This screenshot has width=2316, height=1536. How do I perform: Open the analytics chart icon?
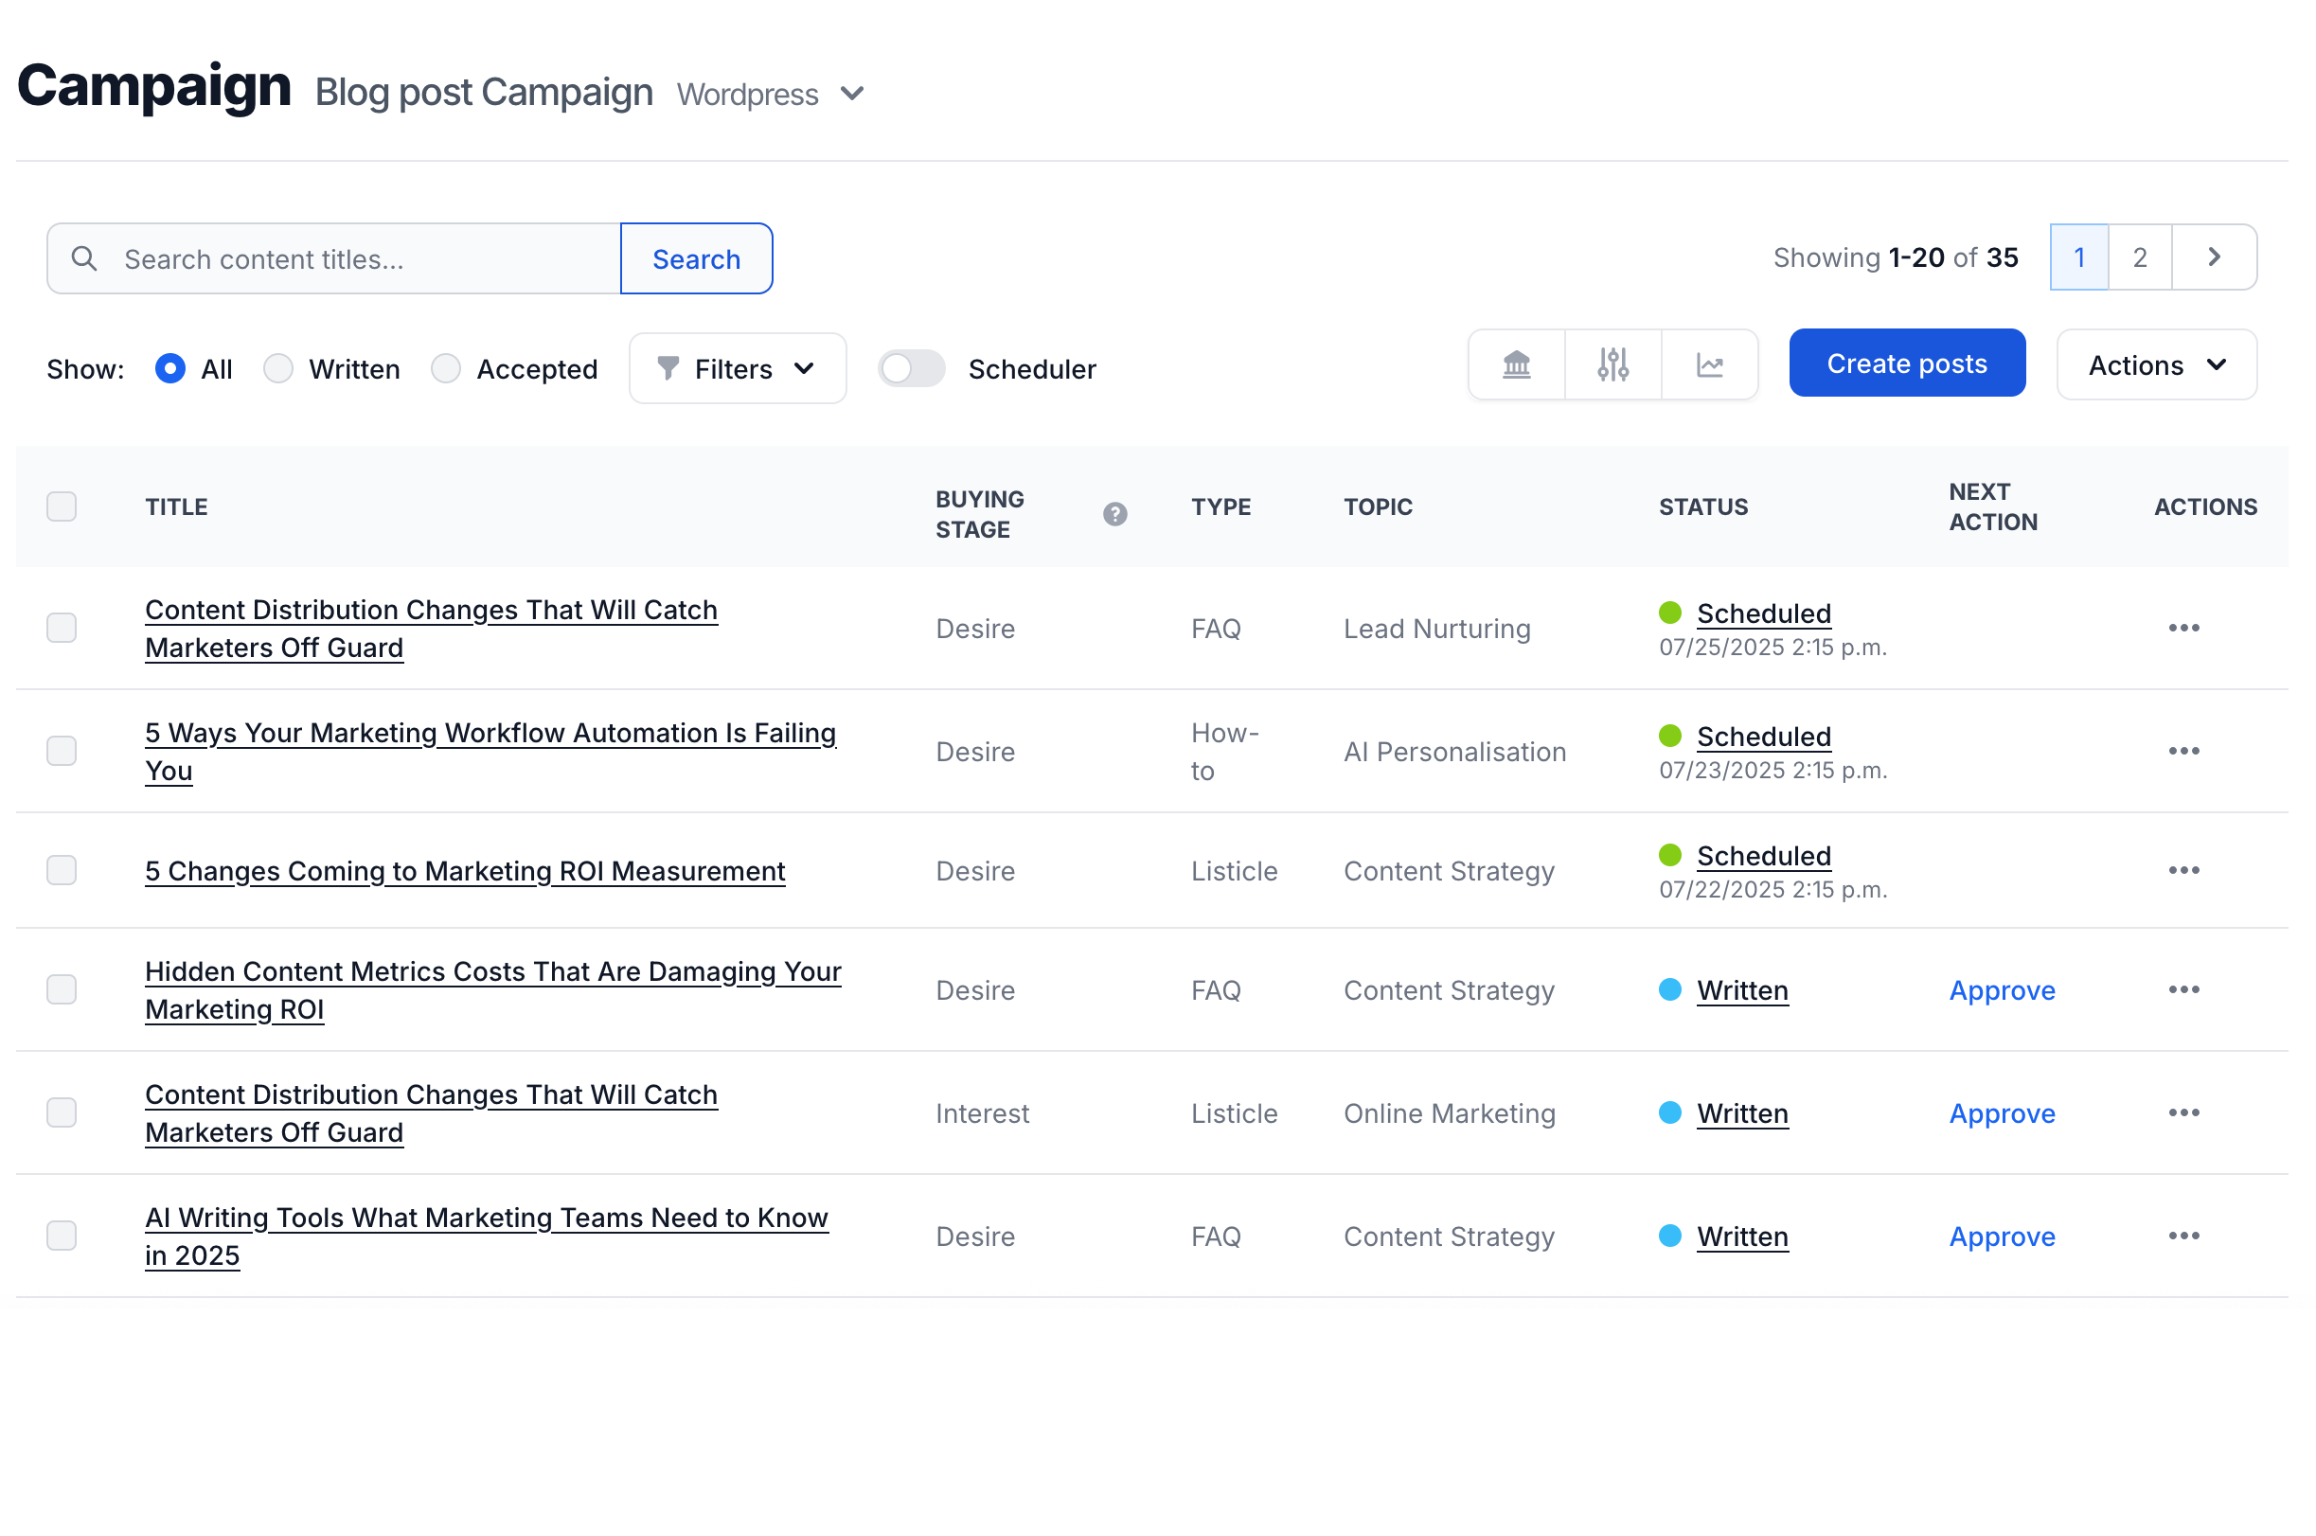pyautogui.click(x=1710, y=365)
